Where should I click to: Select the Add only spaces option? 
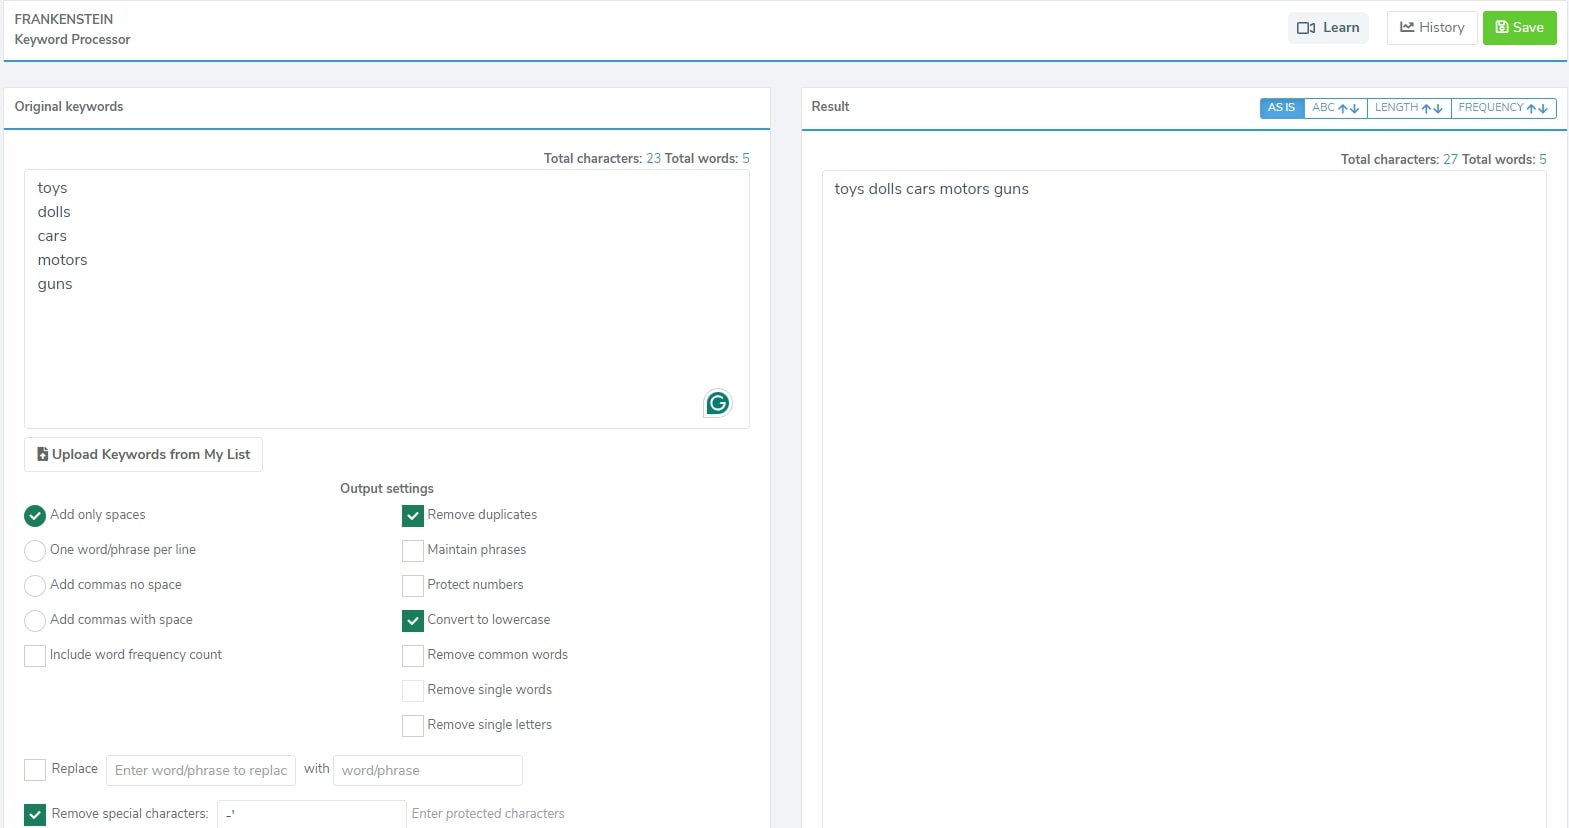(x=35, y=515)
